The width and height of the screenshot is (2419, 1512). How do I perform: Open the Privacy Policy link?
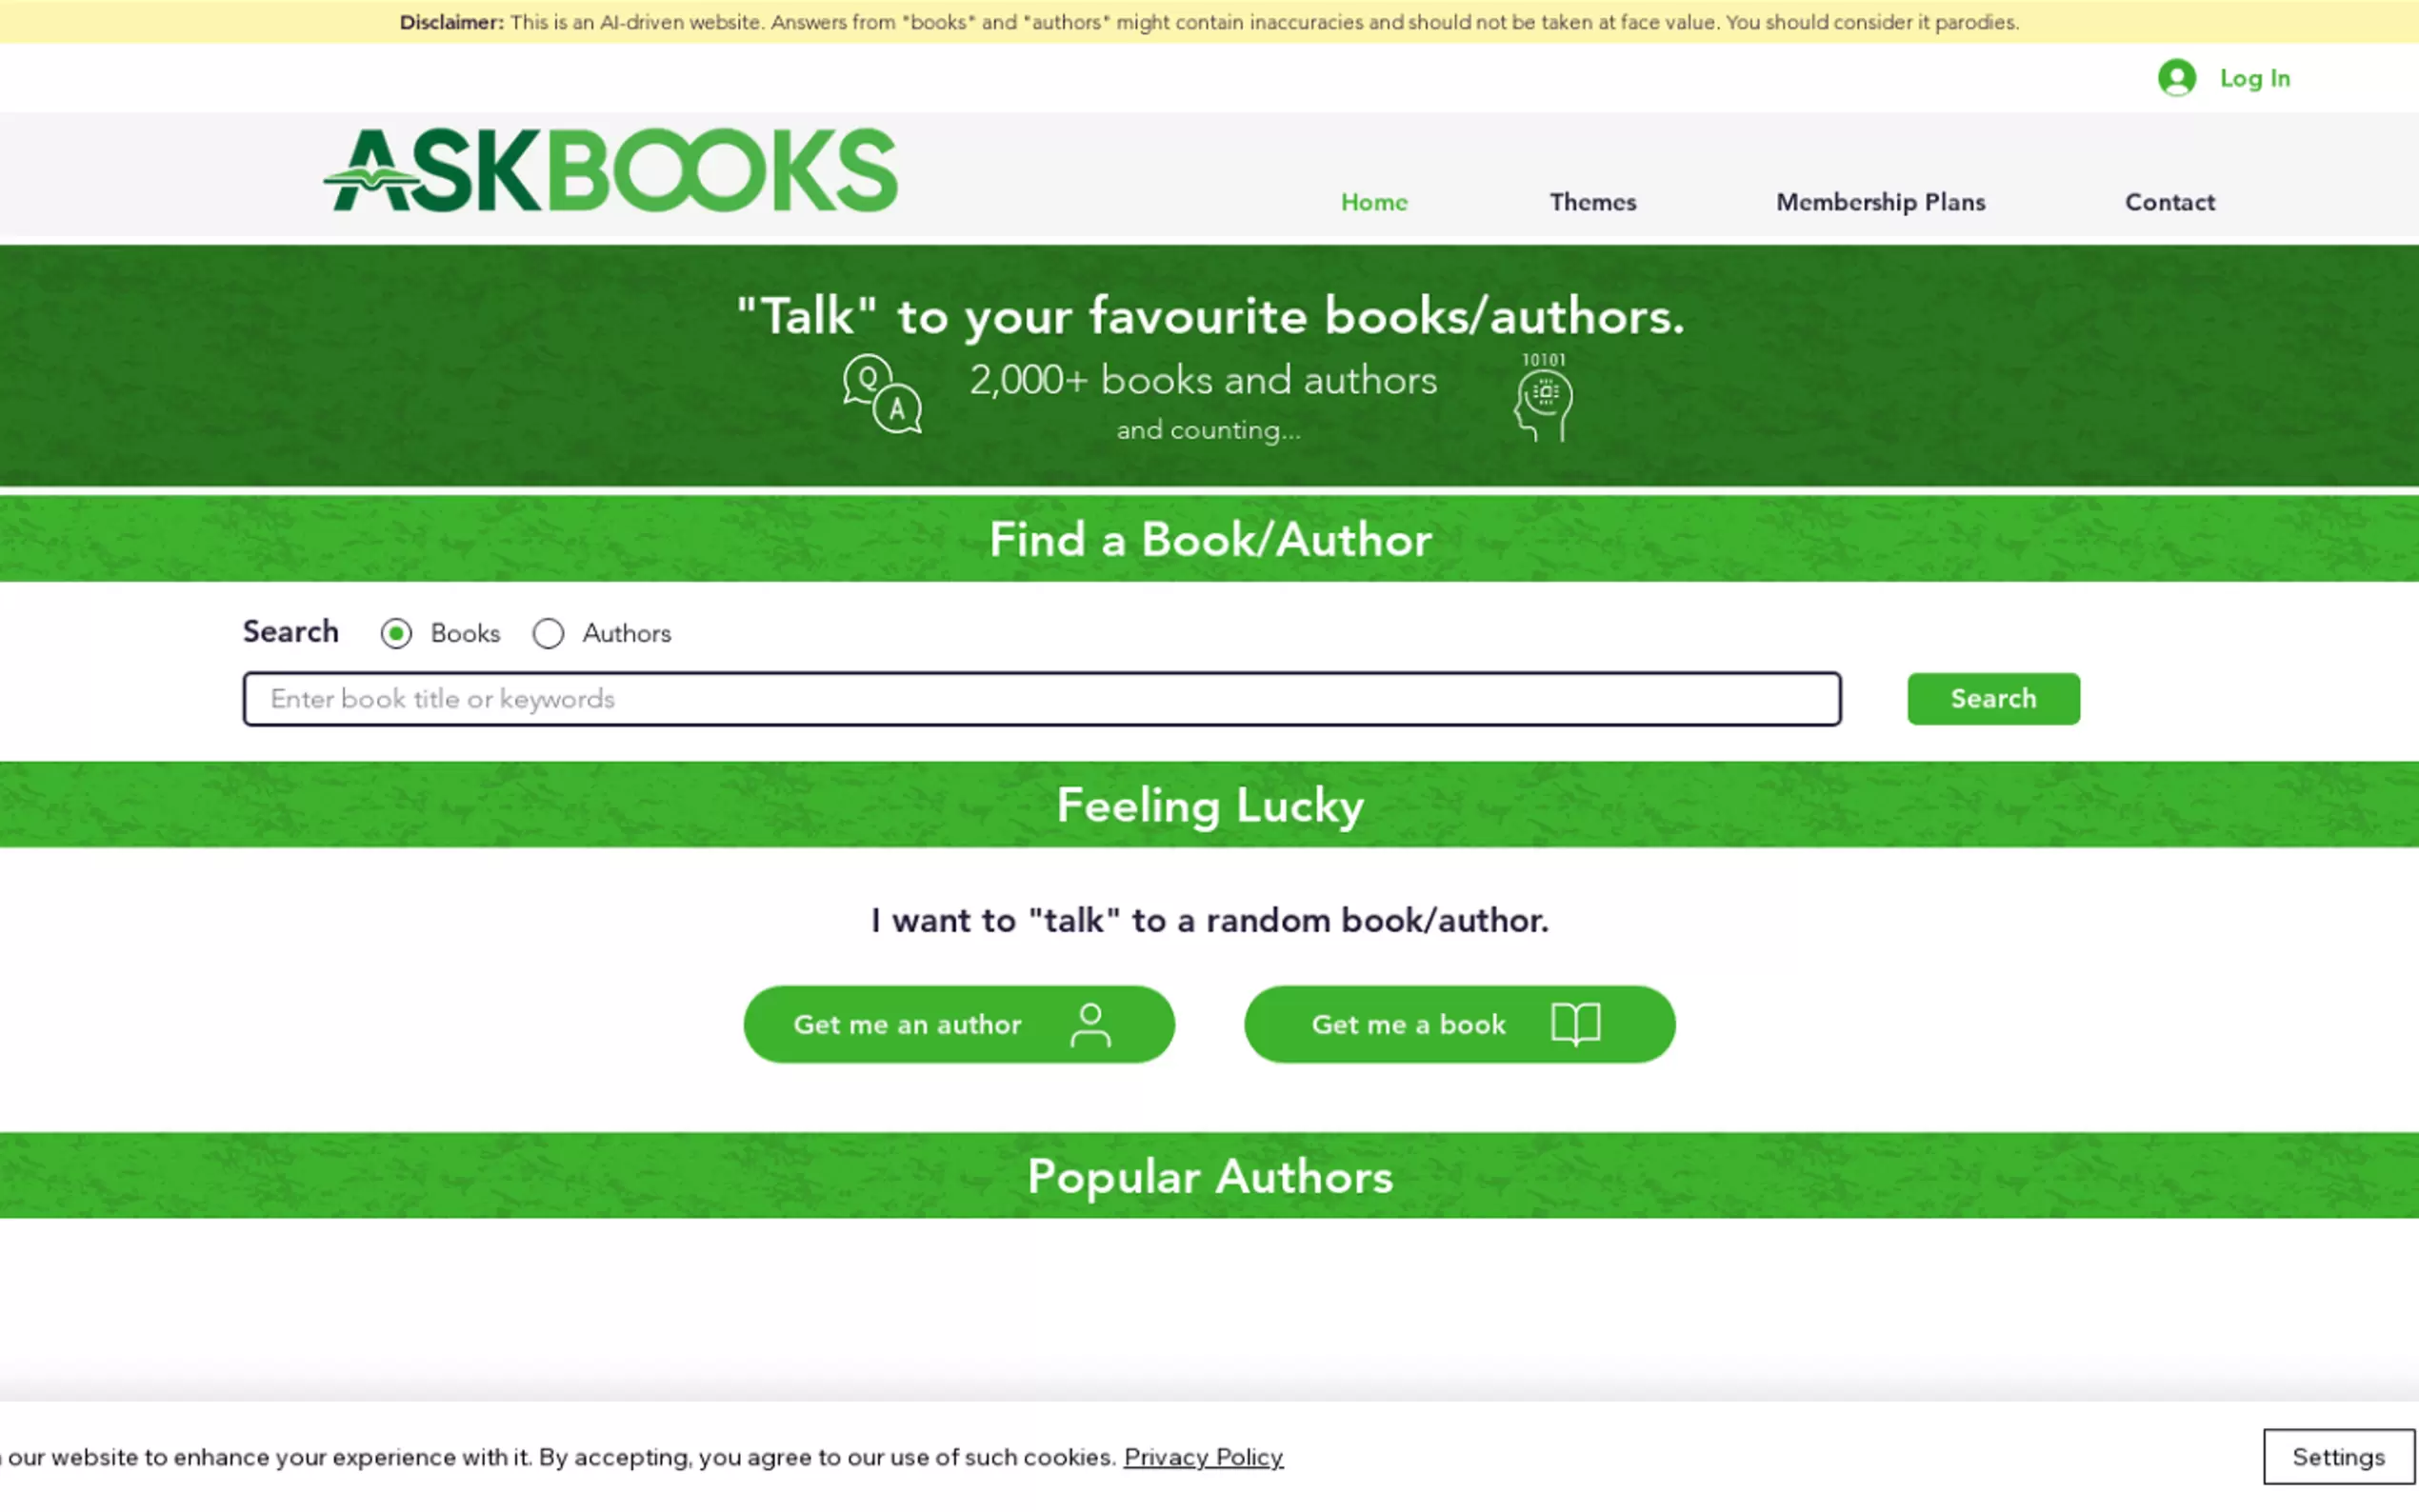pyautogui.click(x=1203, y=1457)
